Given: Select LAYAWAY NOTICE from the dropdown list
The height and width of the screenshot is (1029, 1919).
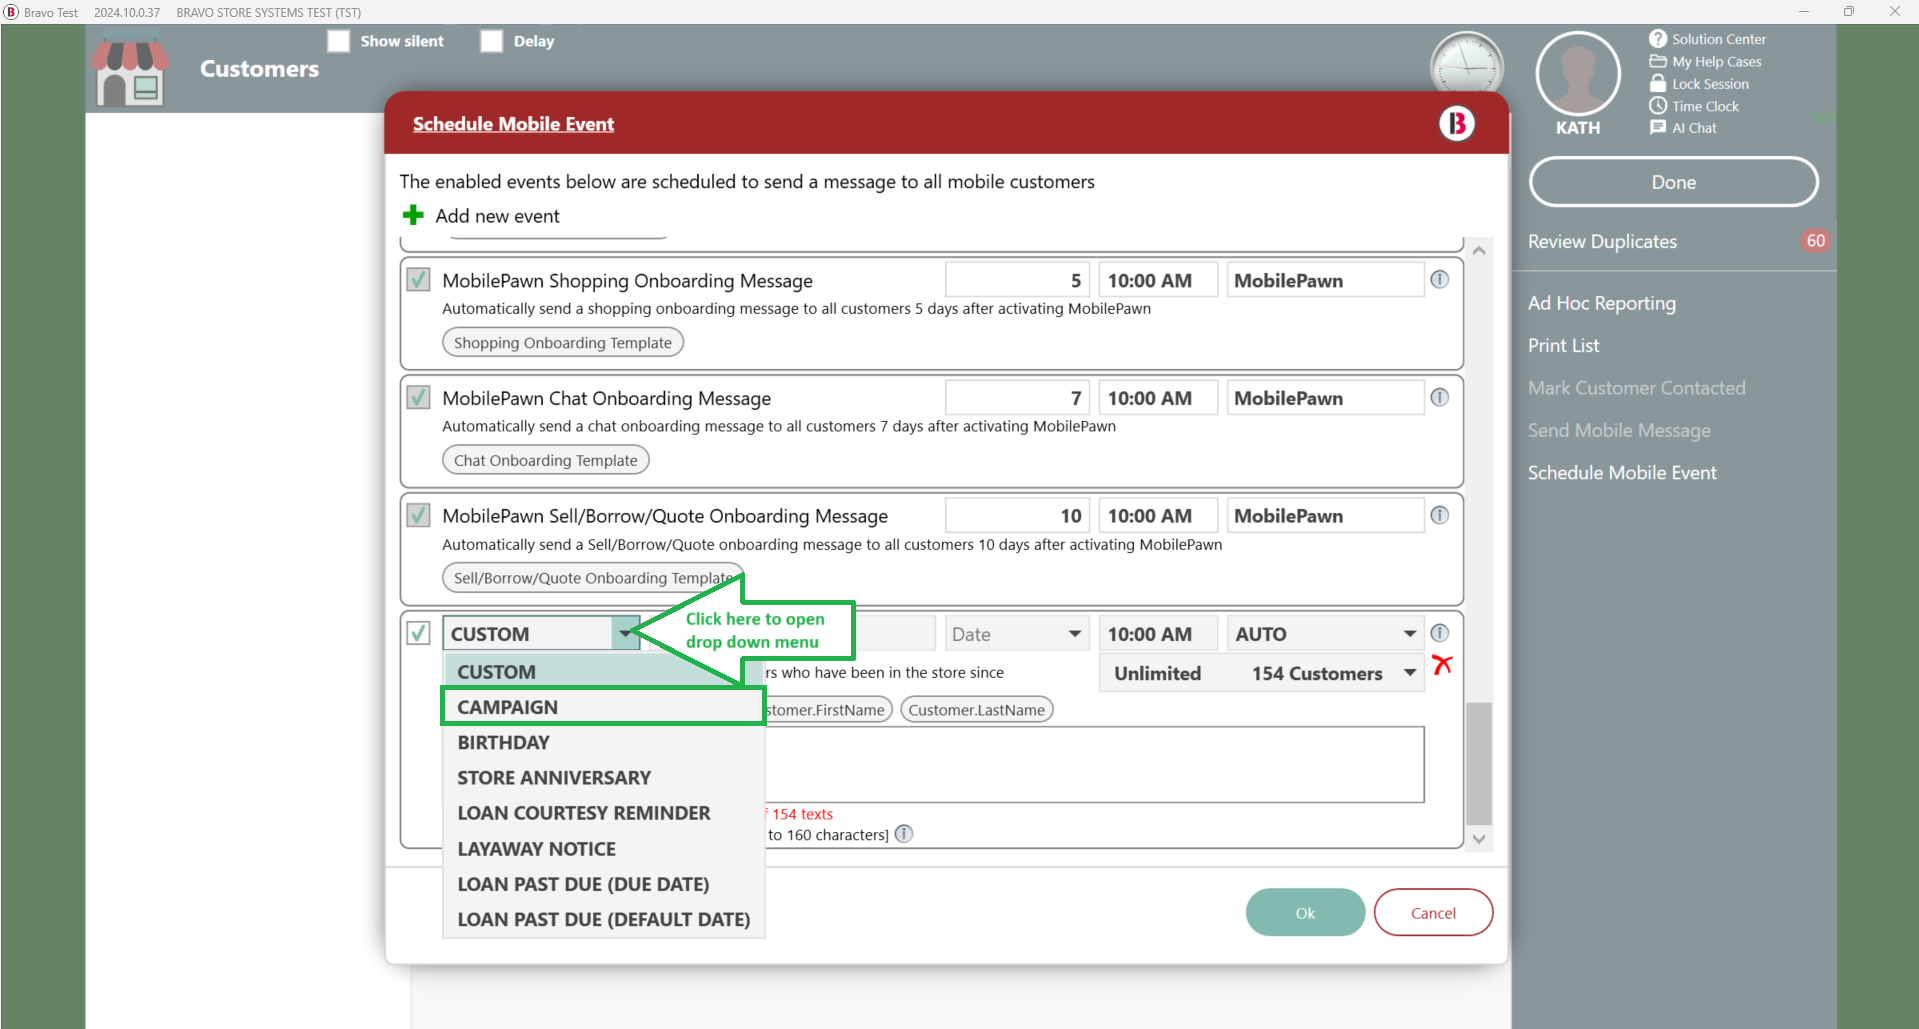Looking at the screenshot, I should pos(604,849).
